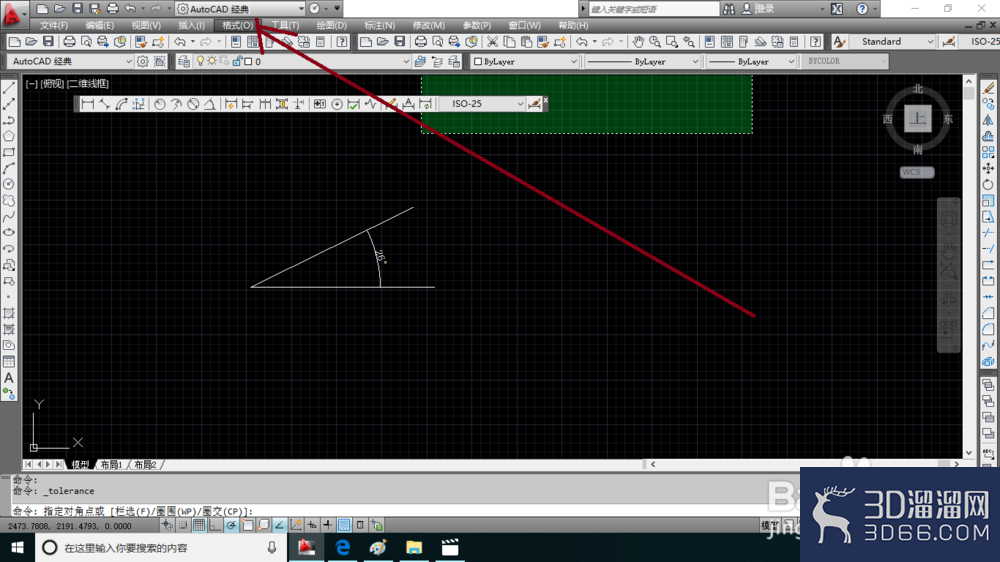
Task: Toggle Dynamic Input in status bar
Action: pos(312,525)
